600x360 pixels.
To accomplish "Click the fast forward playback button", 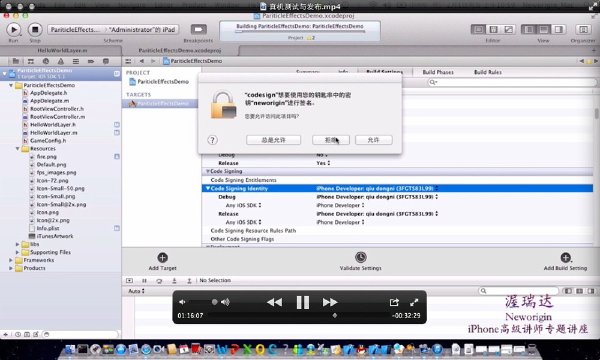I will pyautogui.click(x=330, y=302).
